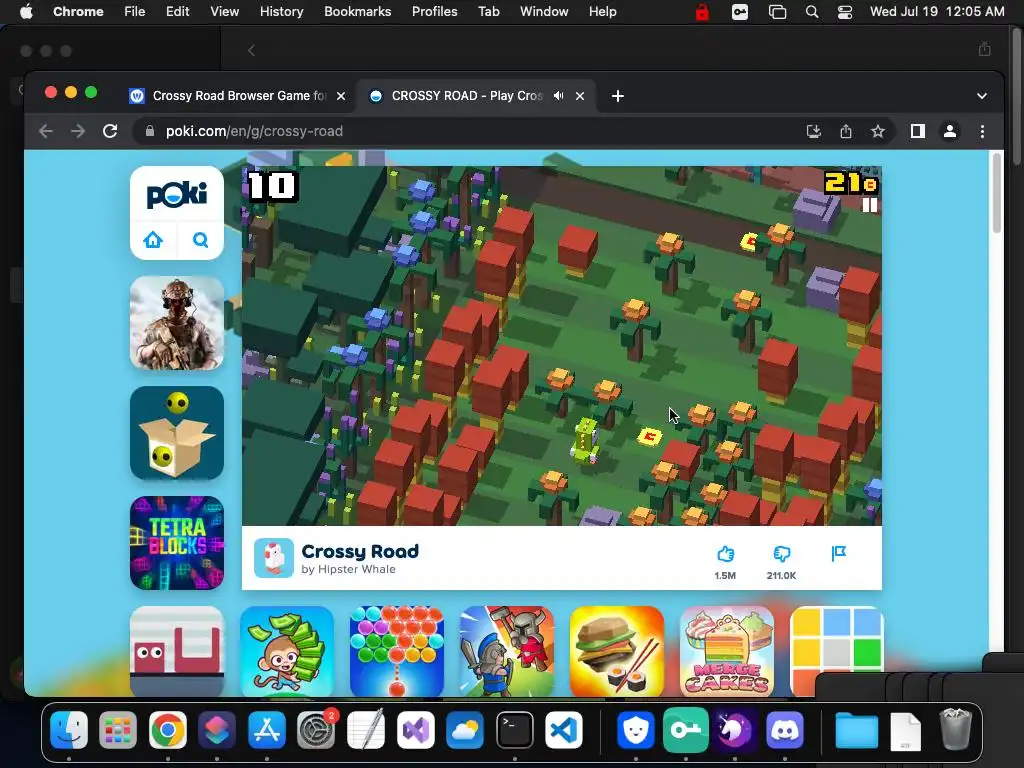Click the red lock menu bar icon
Viewport: 1024px width, 768px height.
702,12
